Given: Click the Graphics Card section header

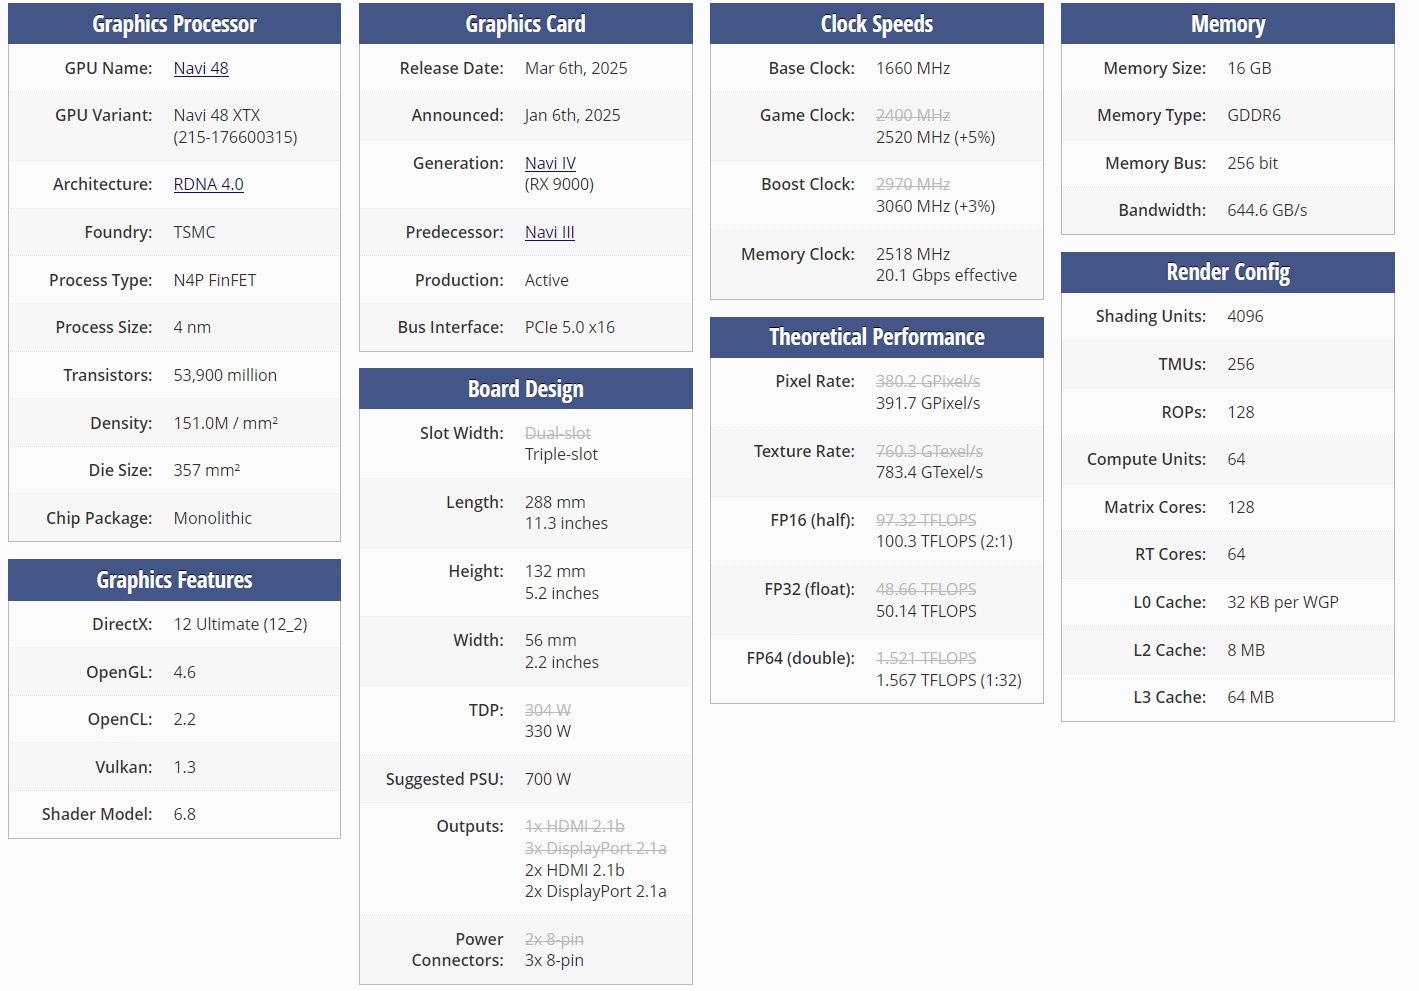Looking at the screenshot, I should [x=525, y=24].
